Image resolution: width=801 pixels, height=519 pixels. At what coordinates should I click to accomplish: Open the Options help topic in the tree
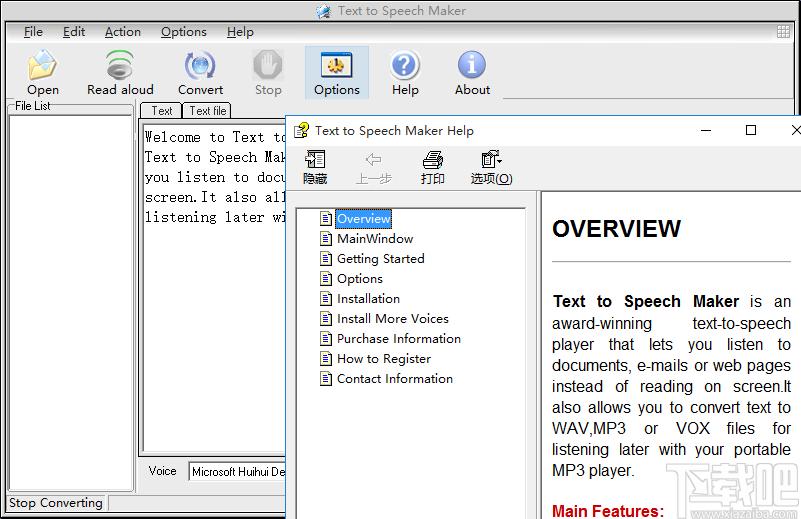click(x=360, y=278)
